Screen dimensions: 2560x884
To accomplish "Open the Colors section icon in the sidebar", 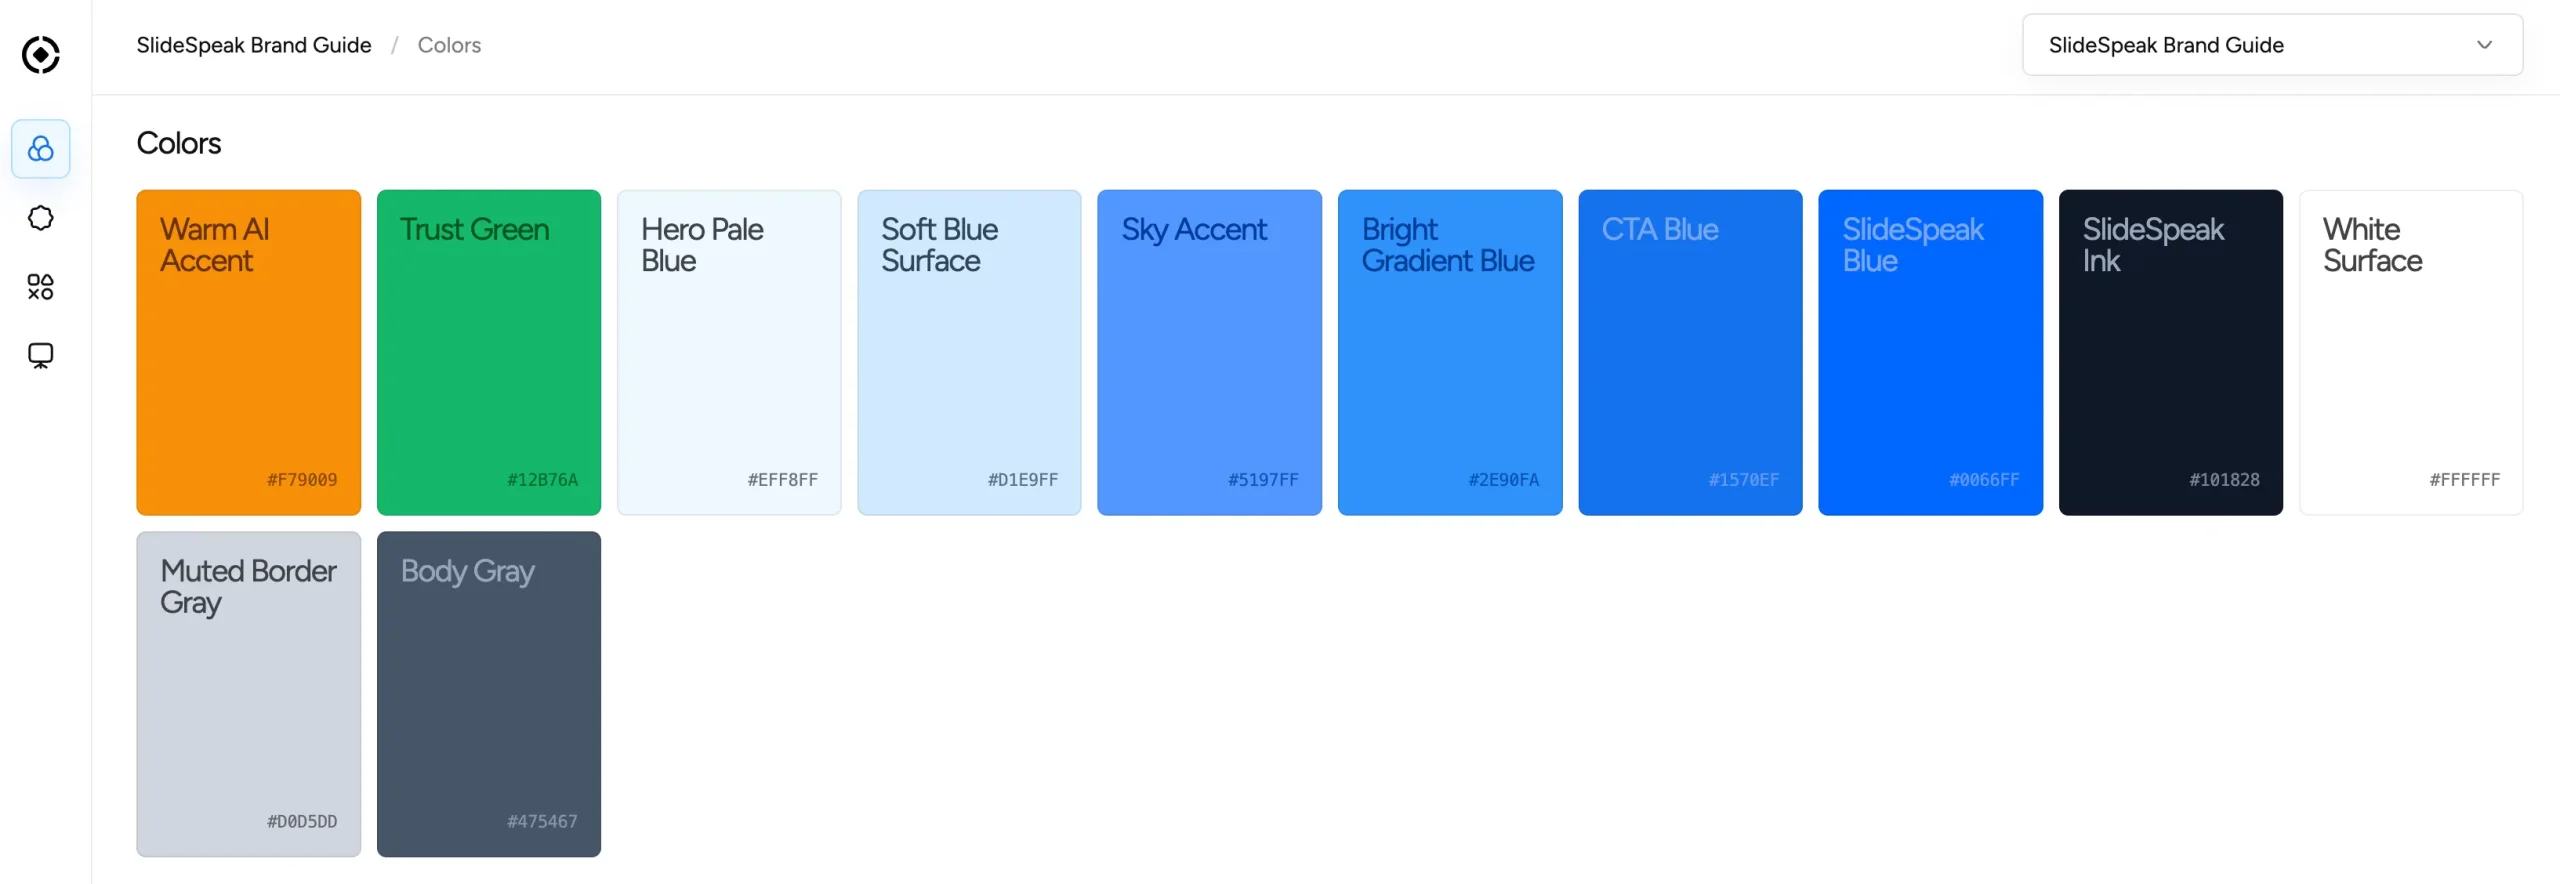I will [x=40, y=149].
